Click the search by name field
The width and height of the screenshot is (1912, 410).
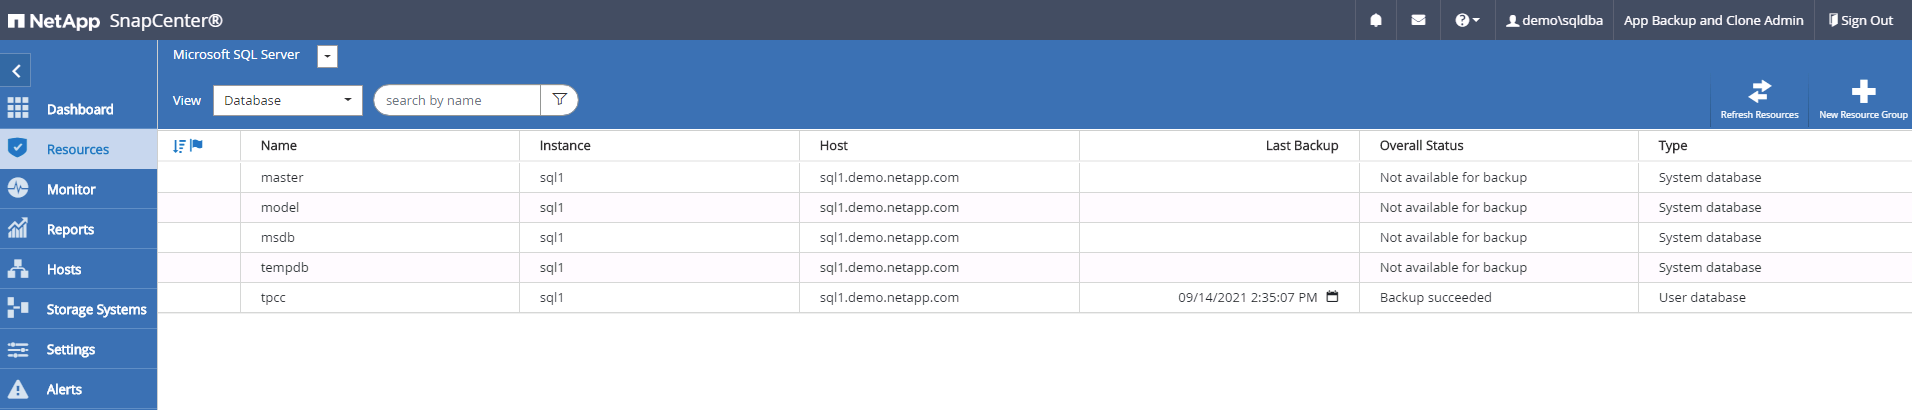[x=457, y=100]
